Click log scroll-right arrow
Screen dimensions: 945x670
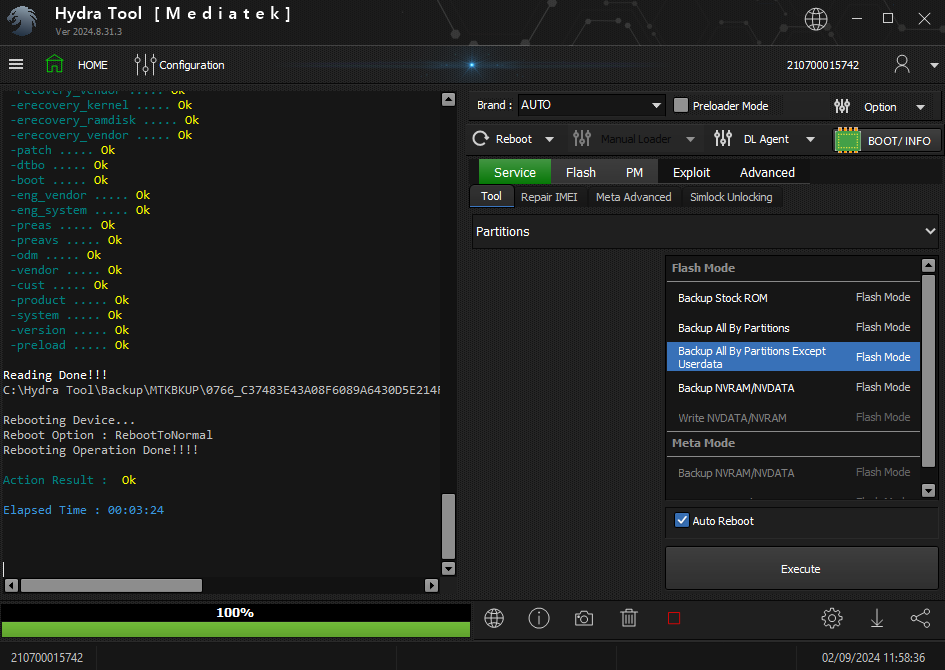[431, 585]
